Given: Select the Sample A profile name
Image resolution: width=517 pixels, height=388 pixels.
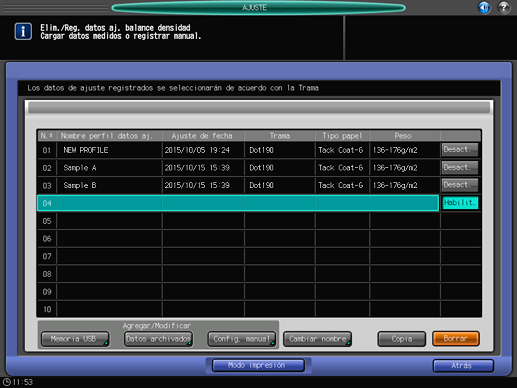Looking at the screenshot, I should point(80,168).
